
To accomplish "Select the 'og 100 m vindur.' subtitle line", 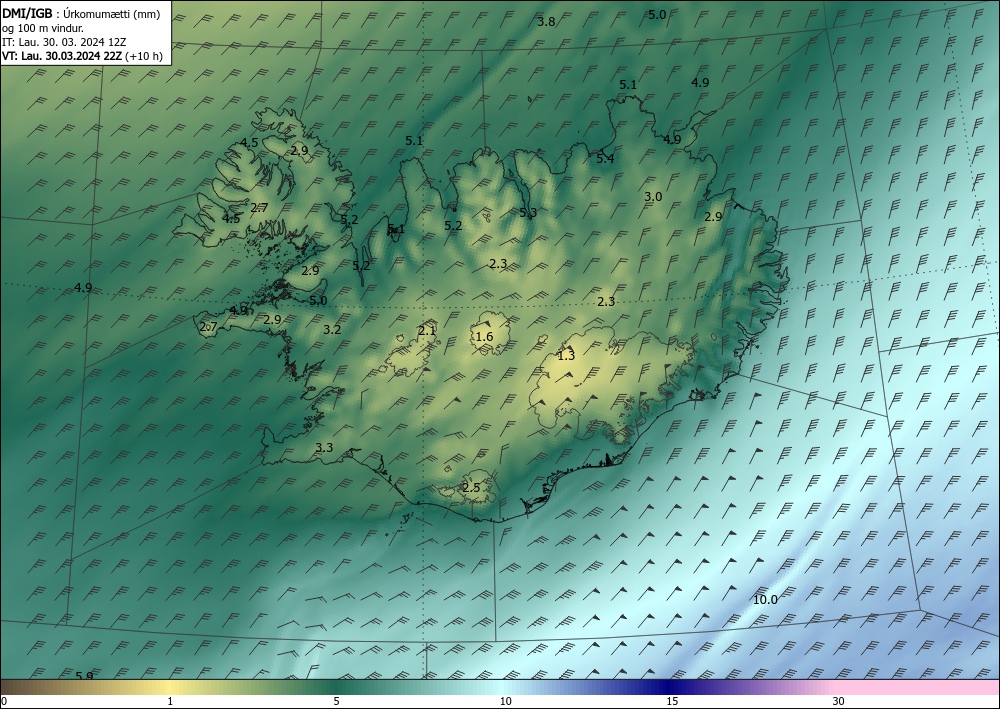I will (43, 28).
